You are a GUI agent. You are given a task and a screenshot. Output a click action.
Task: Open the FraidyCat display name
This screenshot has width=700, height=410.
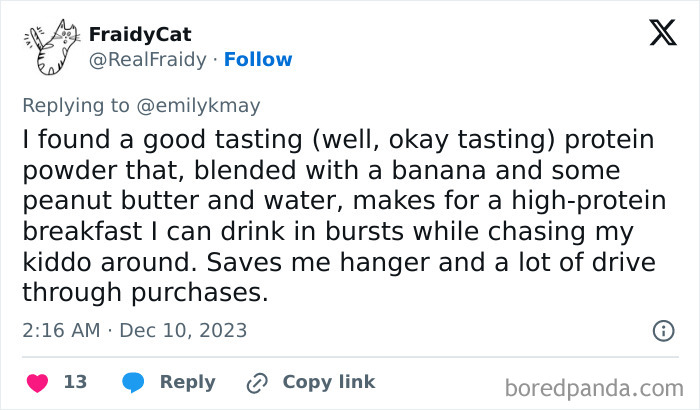[x=139, y=35]
